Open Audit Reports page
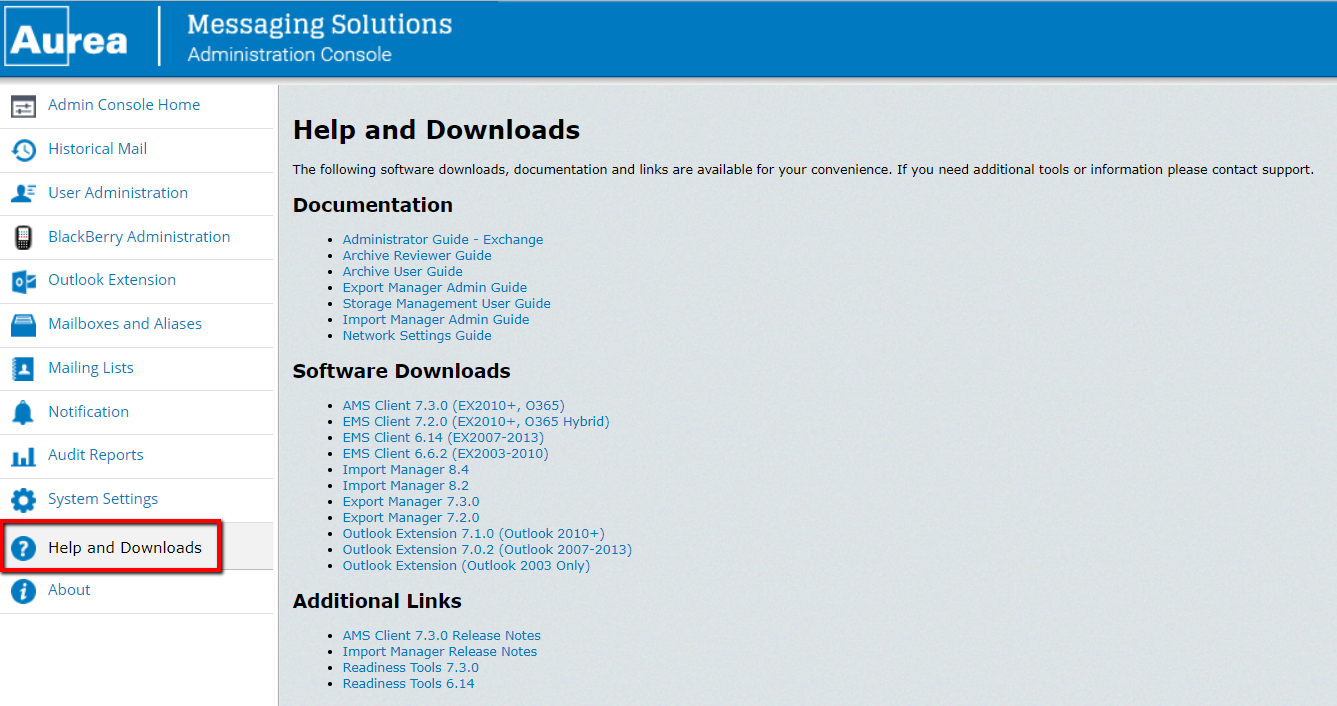 pyautogui.click(x=96, y=455)
